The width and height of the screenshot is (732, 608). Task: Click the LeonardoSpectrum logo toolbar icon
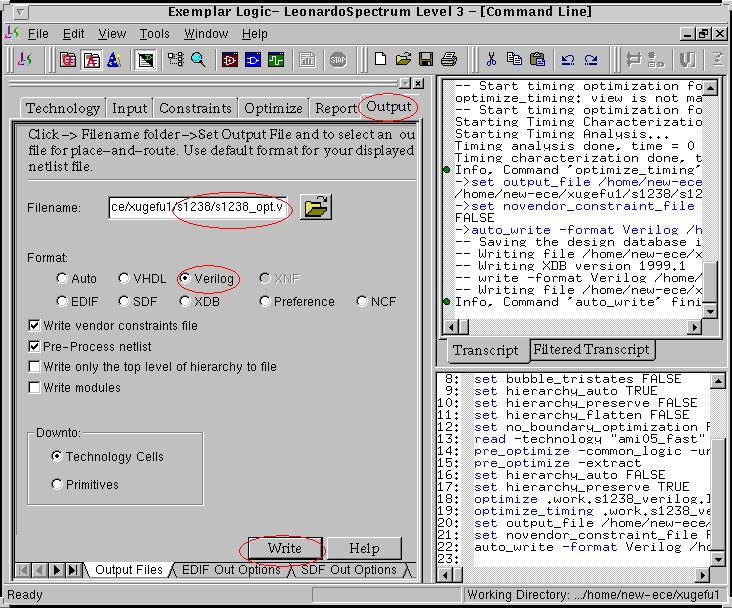(x=25, y=60)
